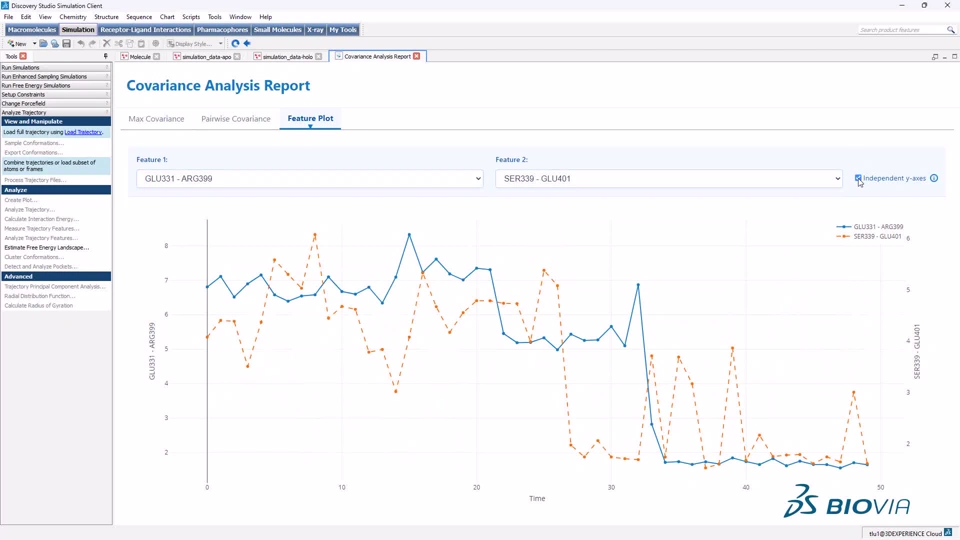Click the Paste clipboard icon

[141, 43]
